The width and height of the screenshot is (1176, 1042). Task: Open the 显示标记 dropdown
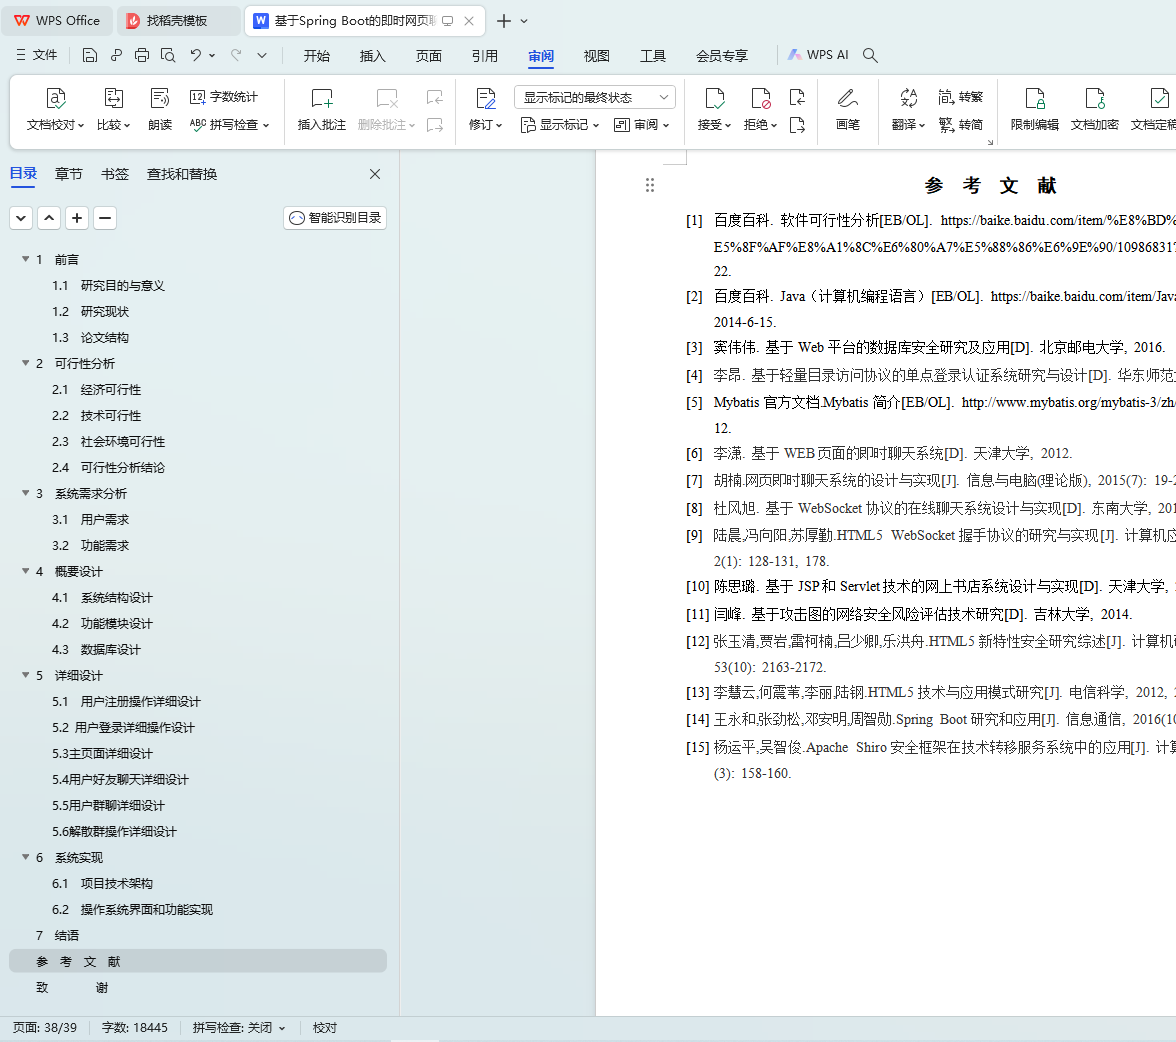pos(560,125)
